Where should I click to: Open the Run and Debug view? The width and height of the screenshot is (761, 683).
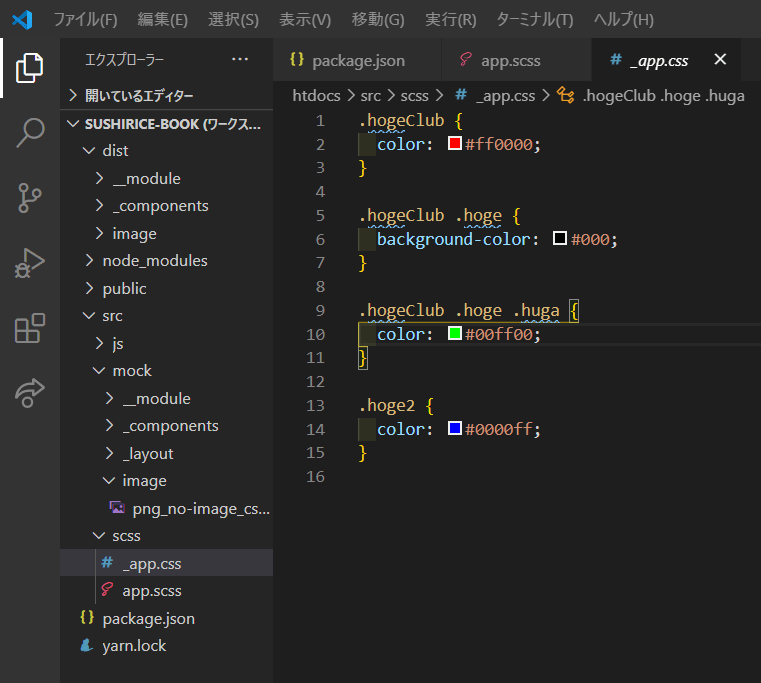click(x=30, y=263)
